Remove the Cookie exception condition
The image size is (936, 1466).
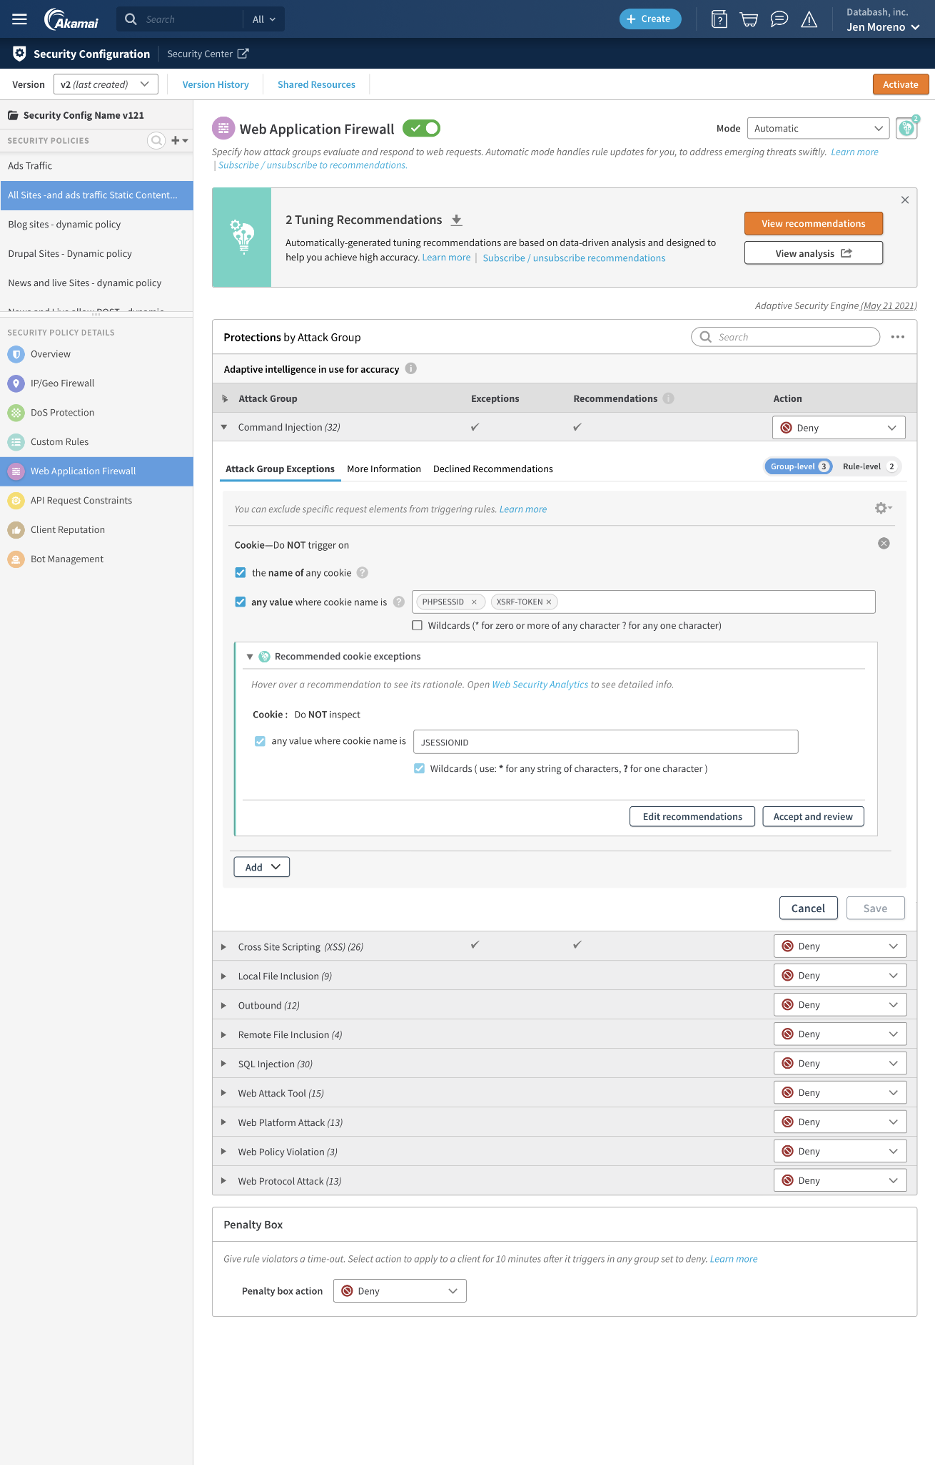[883, 544]
